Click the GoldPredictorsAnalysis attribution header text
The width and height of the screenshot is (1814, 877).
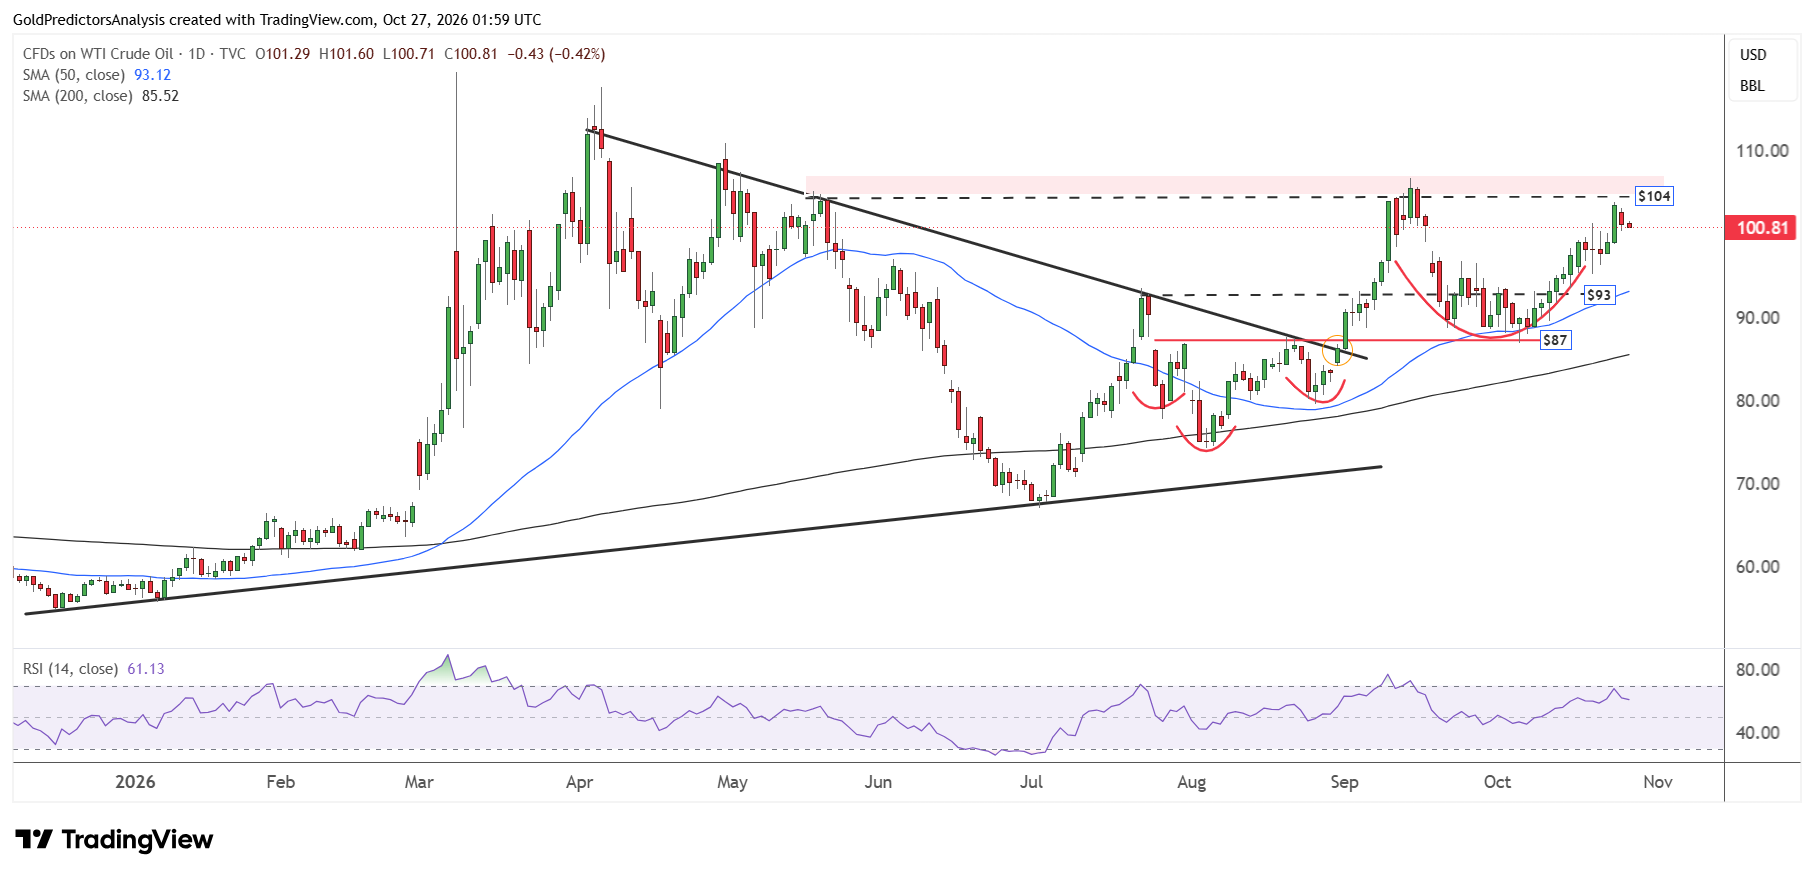click(x=277, y=20)
